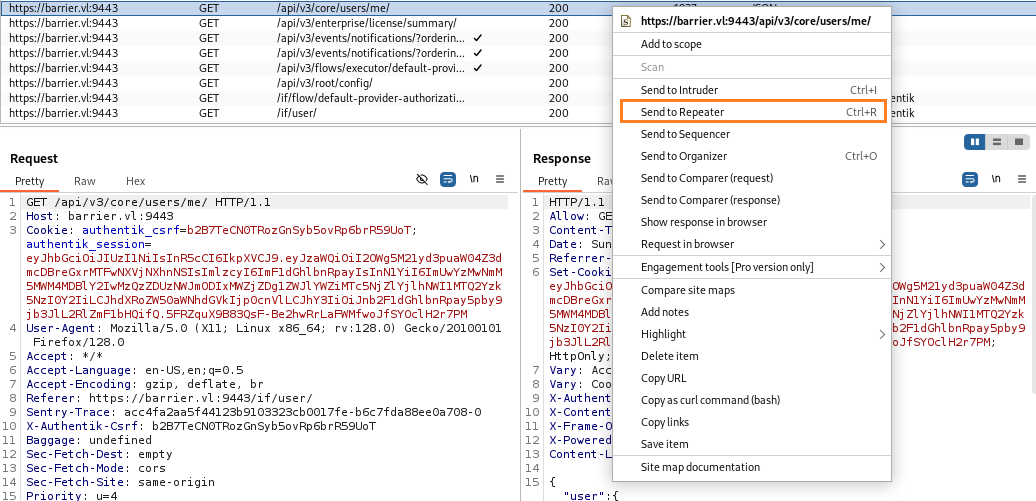Select the stacked top-bottom layout icon
The height and width of the screenshot is (501, 1036).
(997, 142)
